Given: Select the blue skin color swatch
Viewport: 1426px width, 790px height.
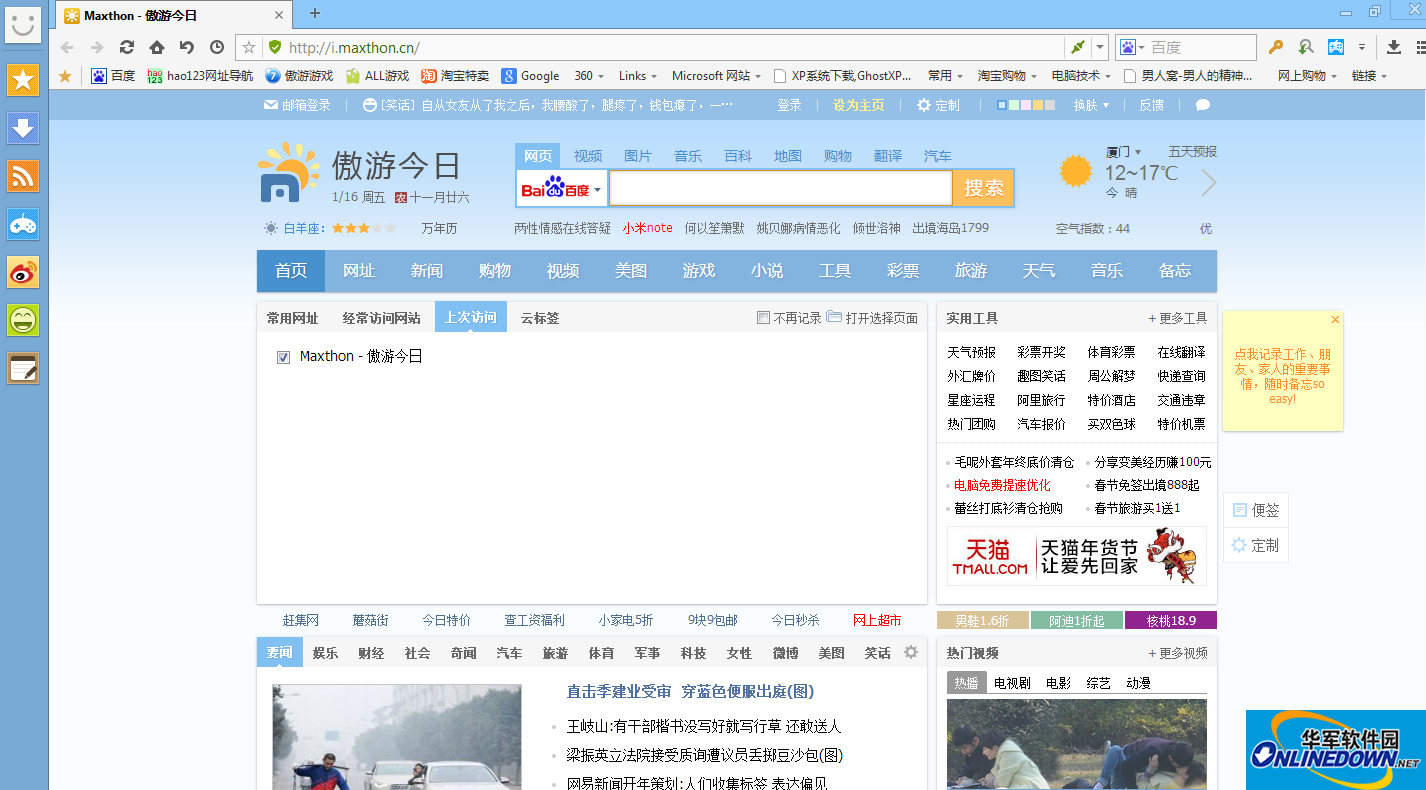Looking at the screenshot, I should point(1002,105).
